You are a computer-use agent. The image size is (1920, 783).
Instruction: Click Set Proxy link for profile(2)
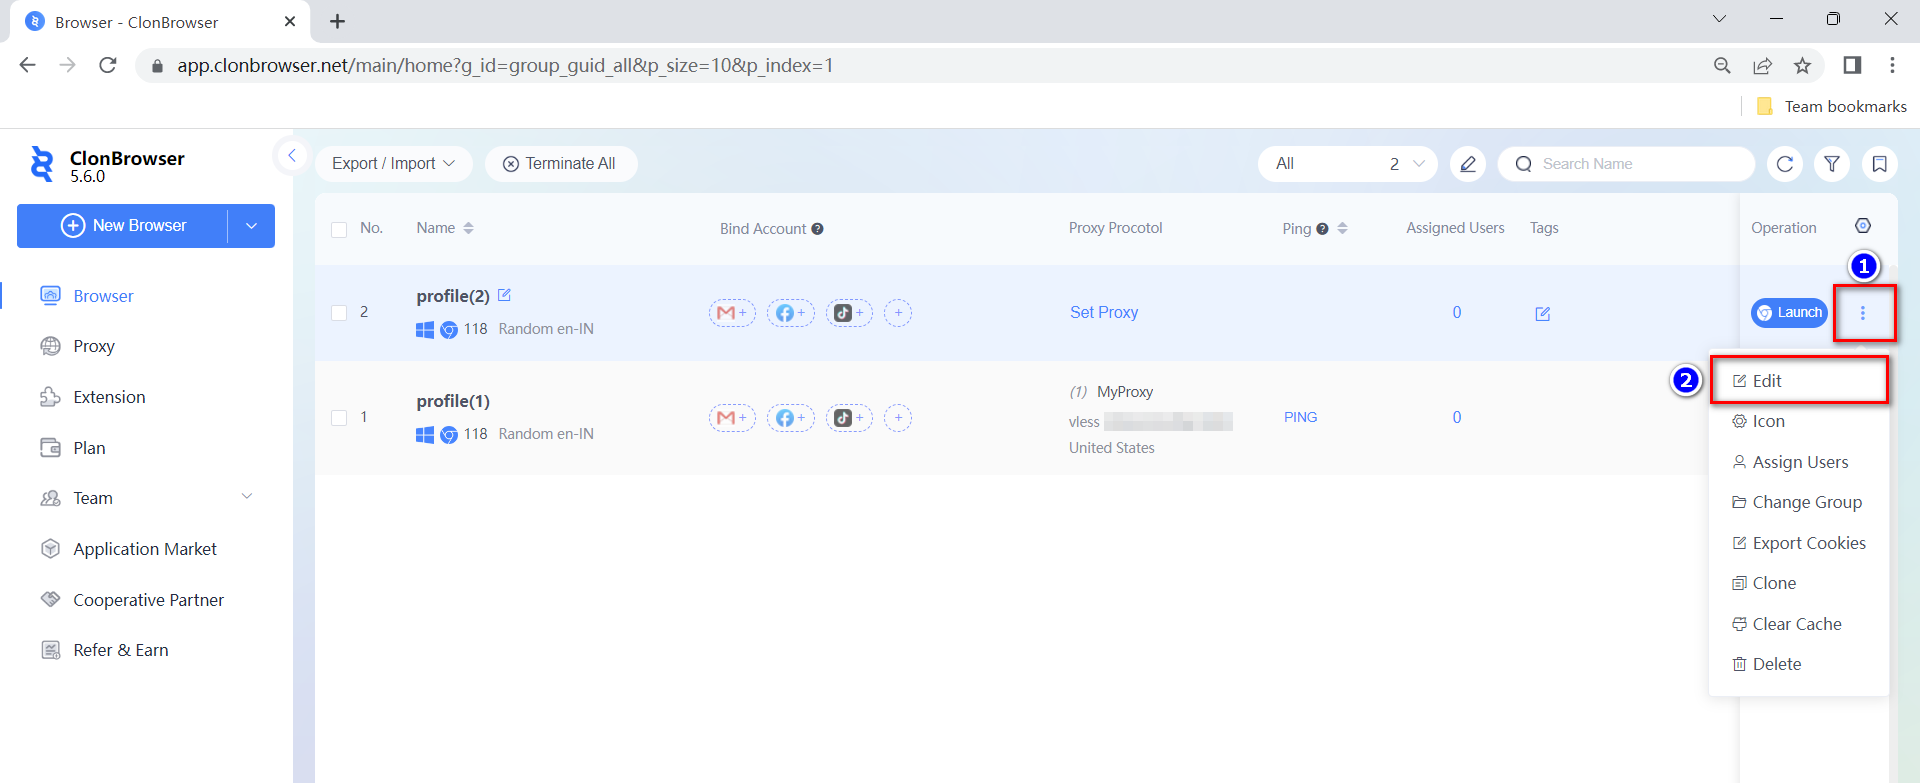[1104, 312]
